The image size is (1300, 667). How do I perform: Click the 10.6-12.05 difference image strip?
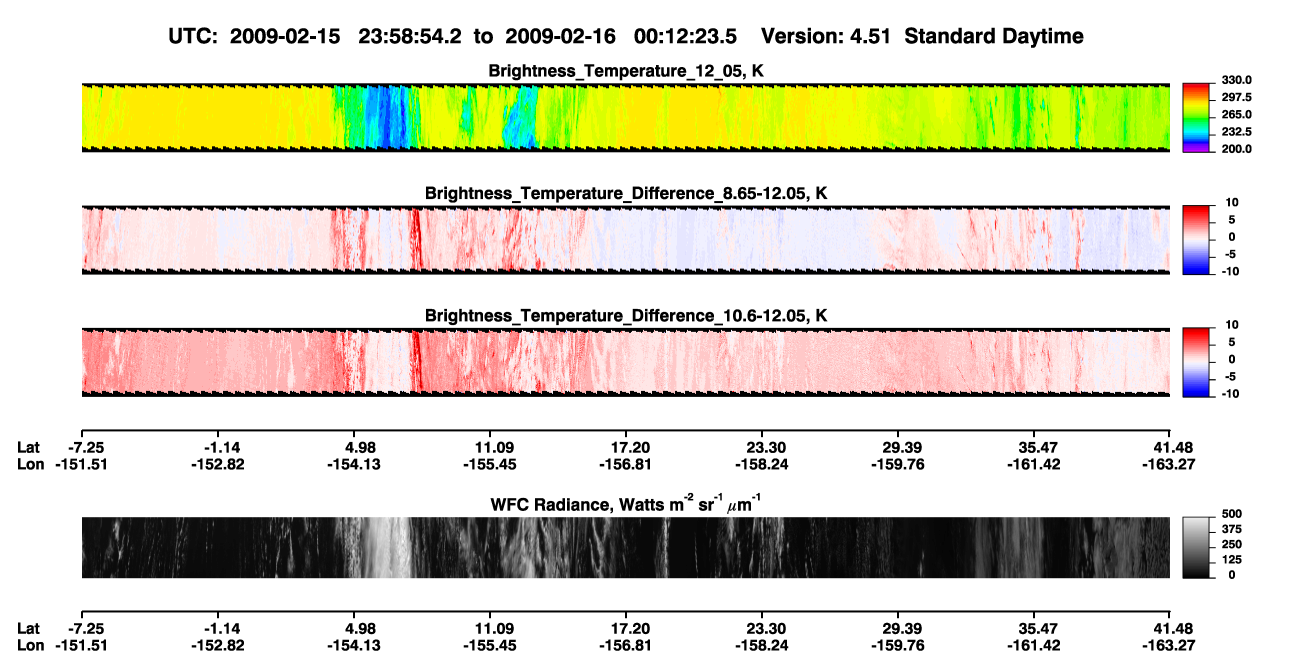pos(625,363)
